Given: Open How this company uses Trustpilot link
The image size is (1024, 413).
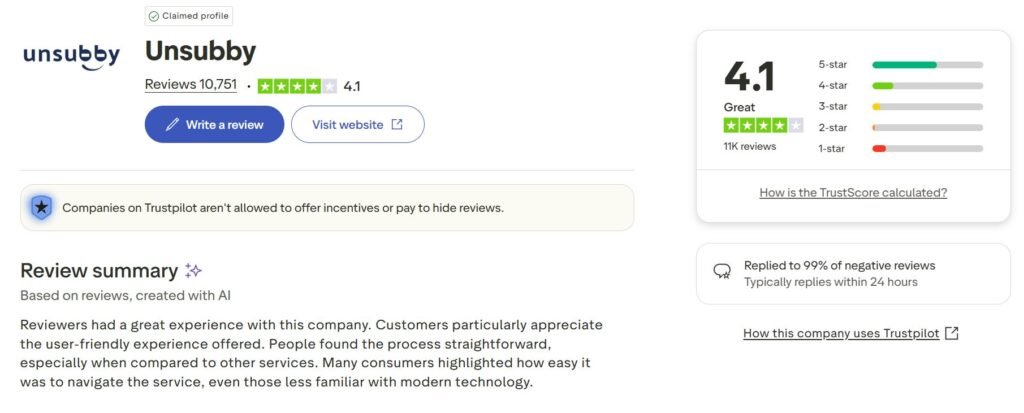Looking at the screenshot, I should point(840,333).
